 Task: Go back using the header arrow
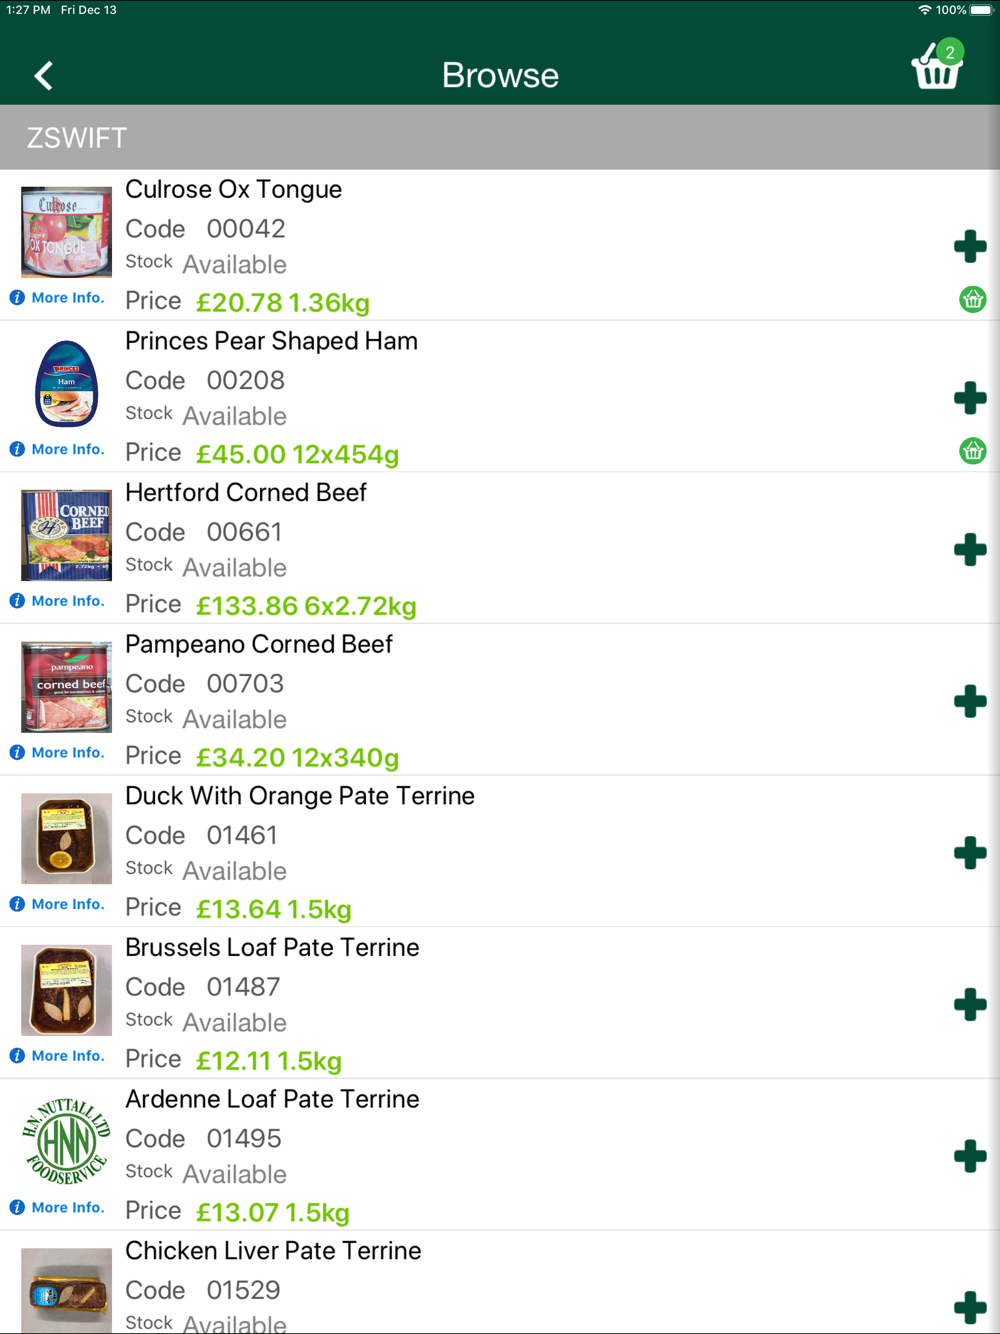click(44, 76)
